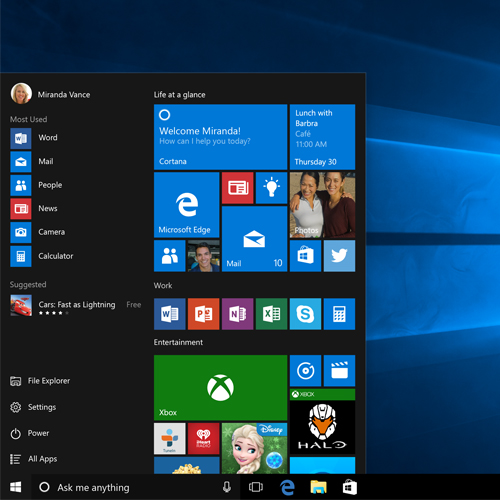Show All Apps list
Viewport: 500px width, 500px height.
pos(33,459)
